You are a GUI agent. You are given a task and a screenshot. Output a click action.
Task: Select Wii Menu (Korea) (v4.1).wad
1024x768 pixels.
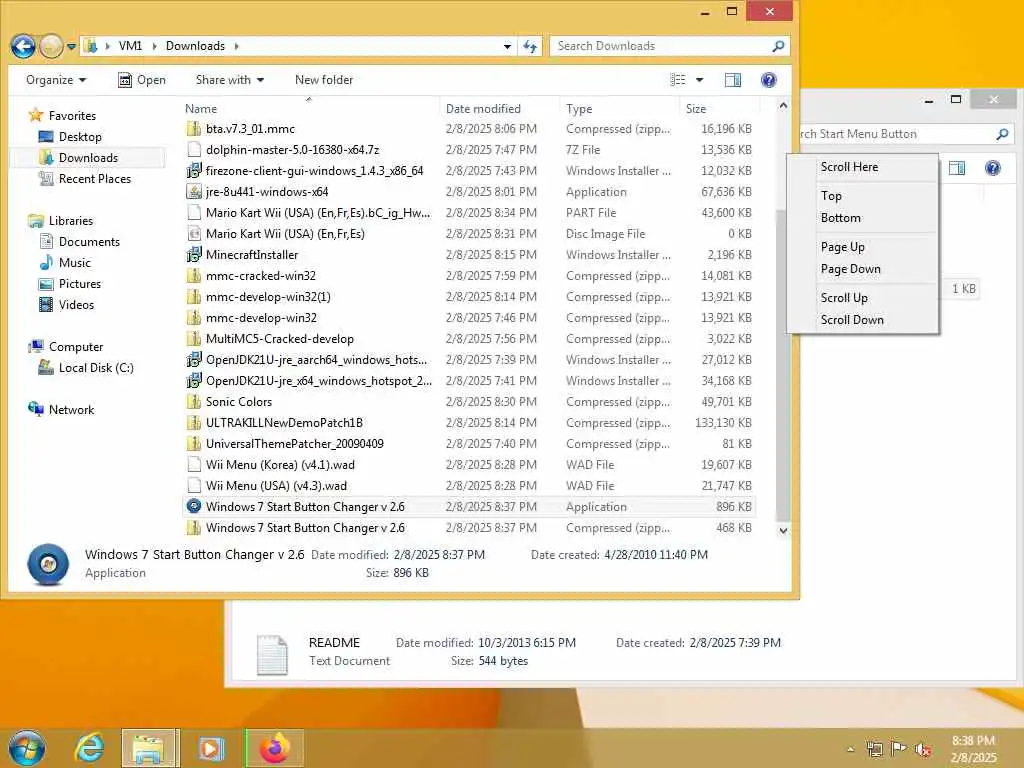pyautogui.click(x=280, y=464)
